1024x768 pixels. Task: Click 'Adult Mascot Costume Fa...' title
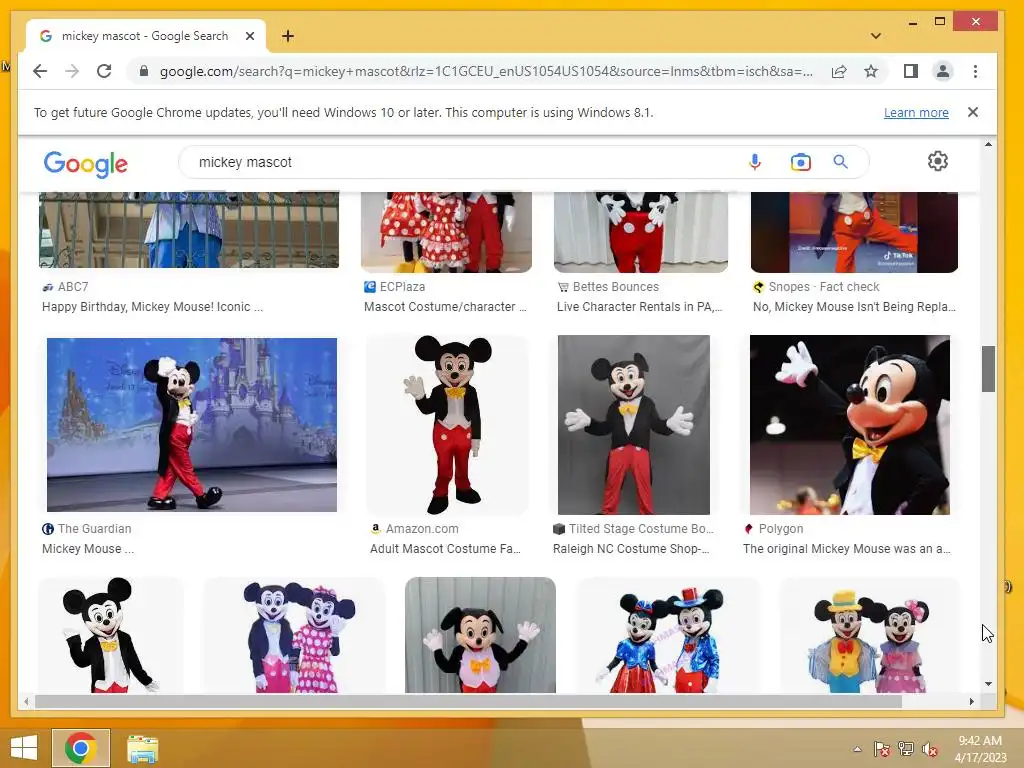coord(445,549)
